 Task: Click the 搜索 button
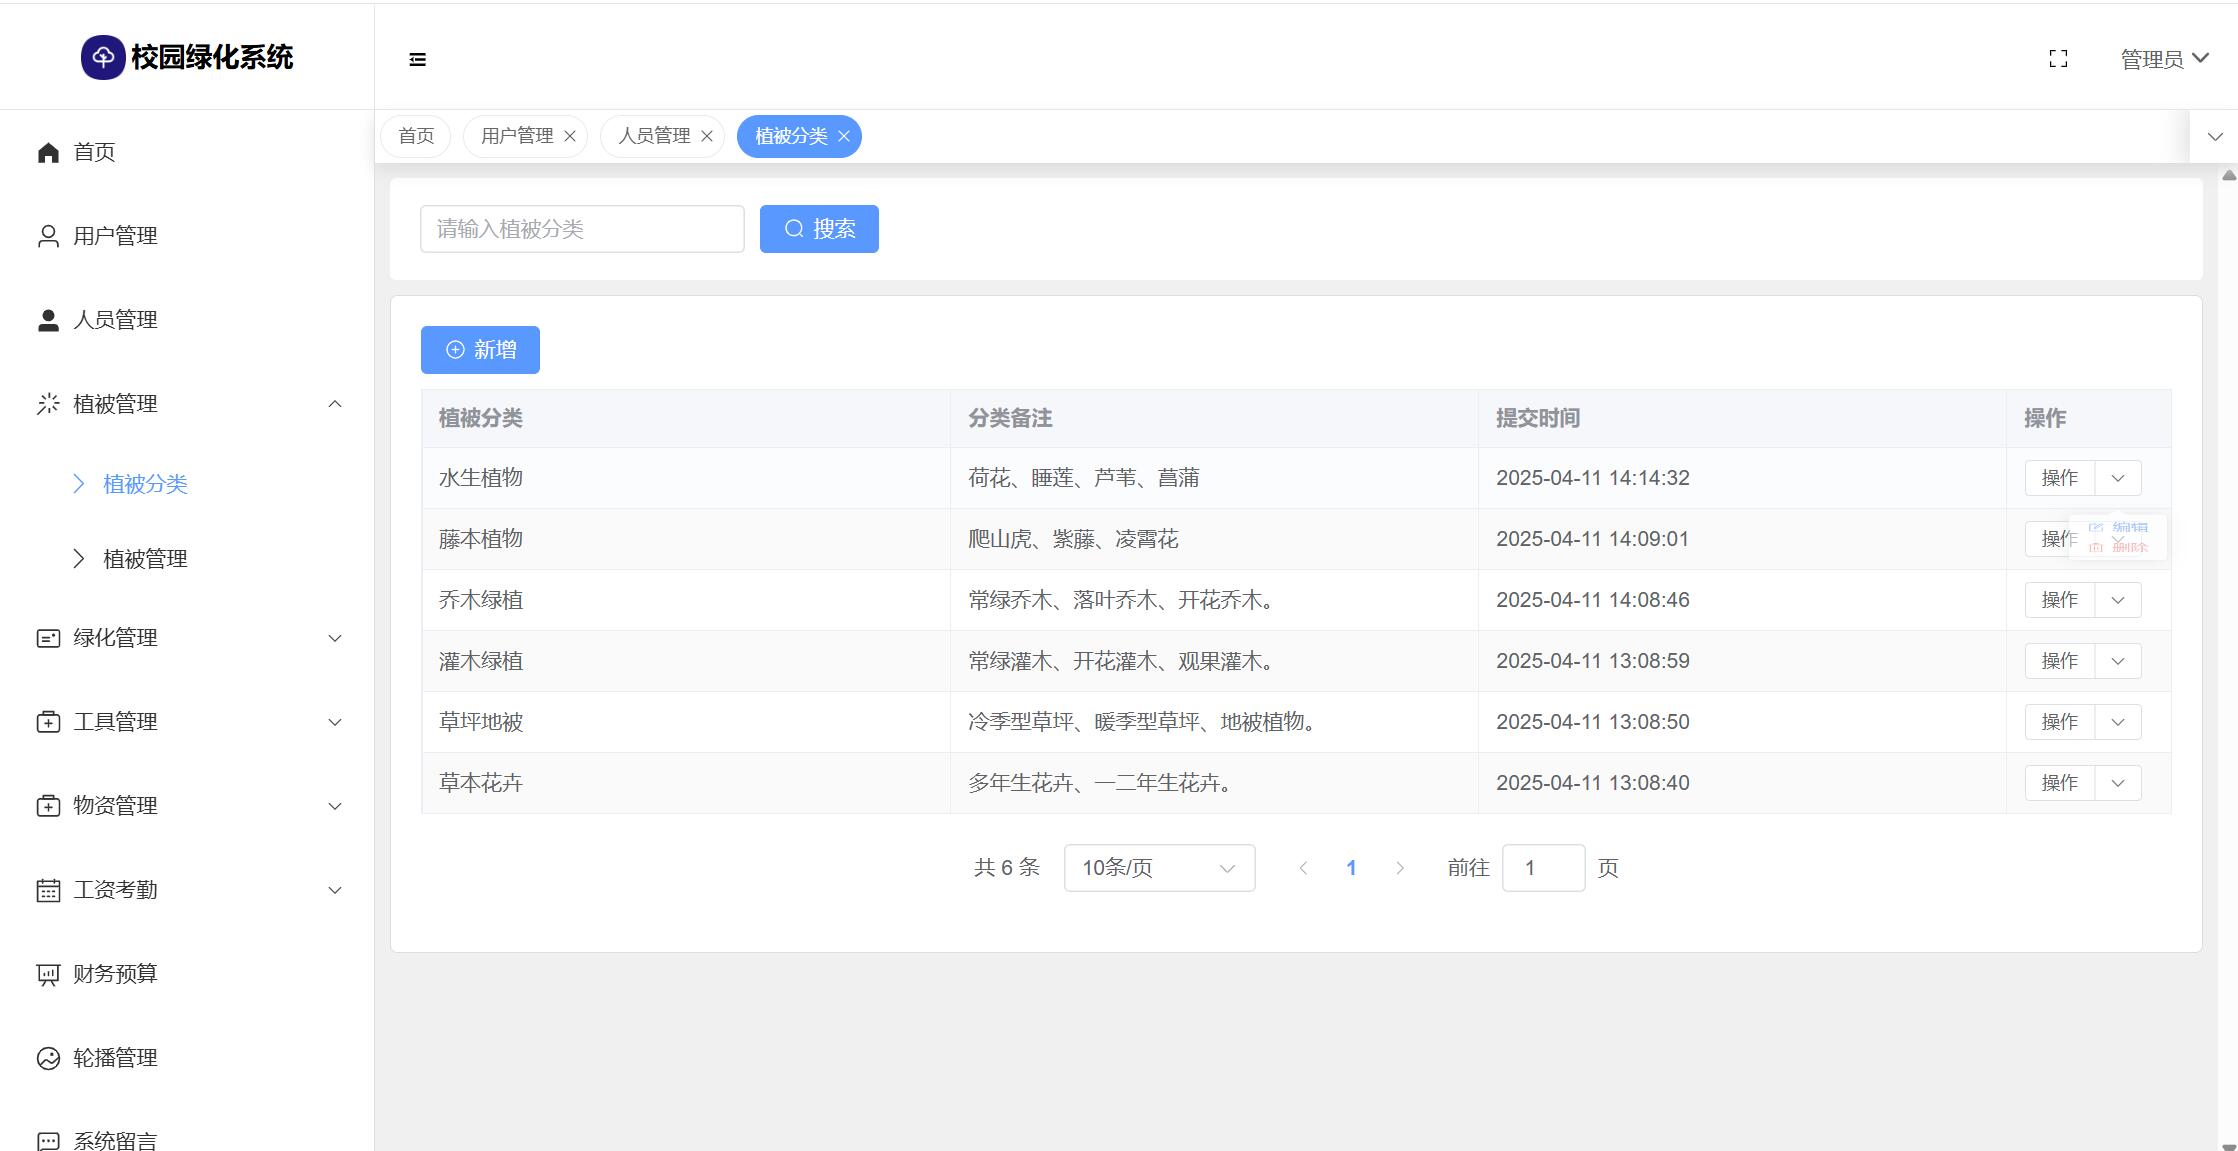[x=819, y=229]
